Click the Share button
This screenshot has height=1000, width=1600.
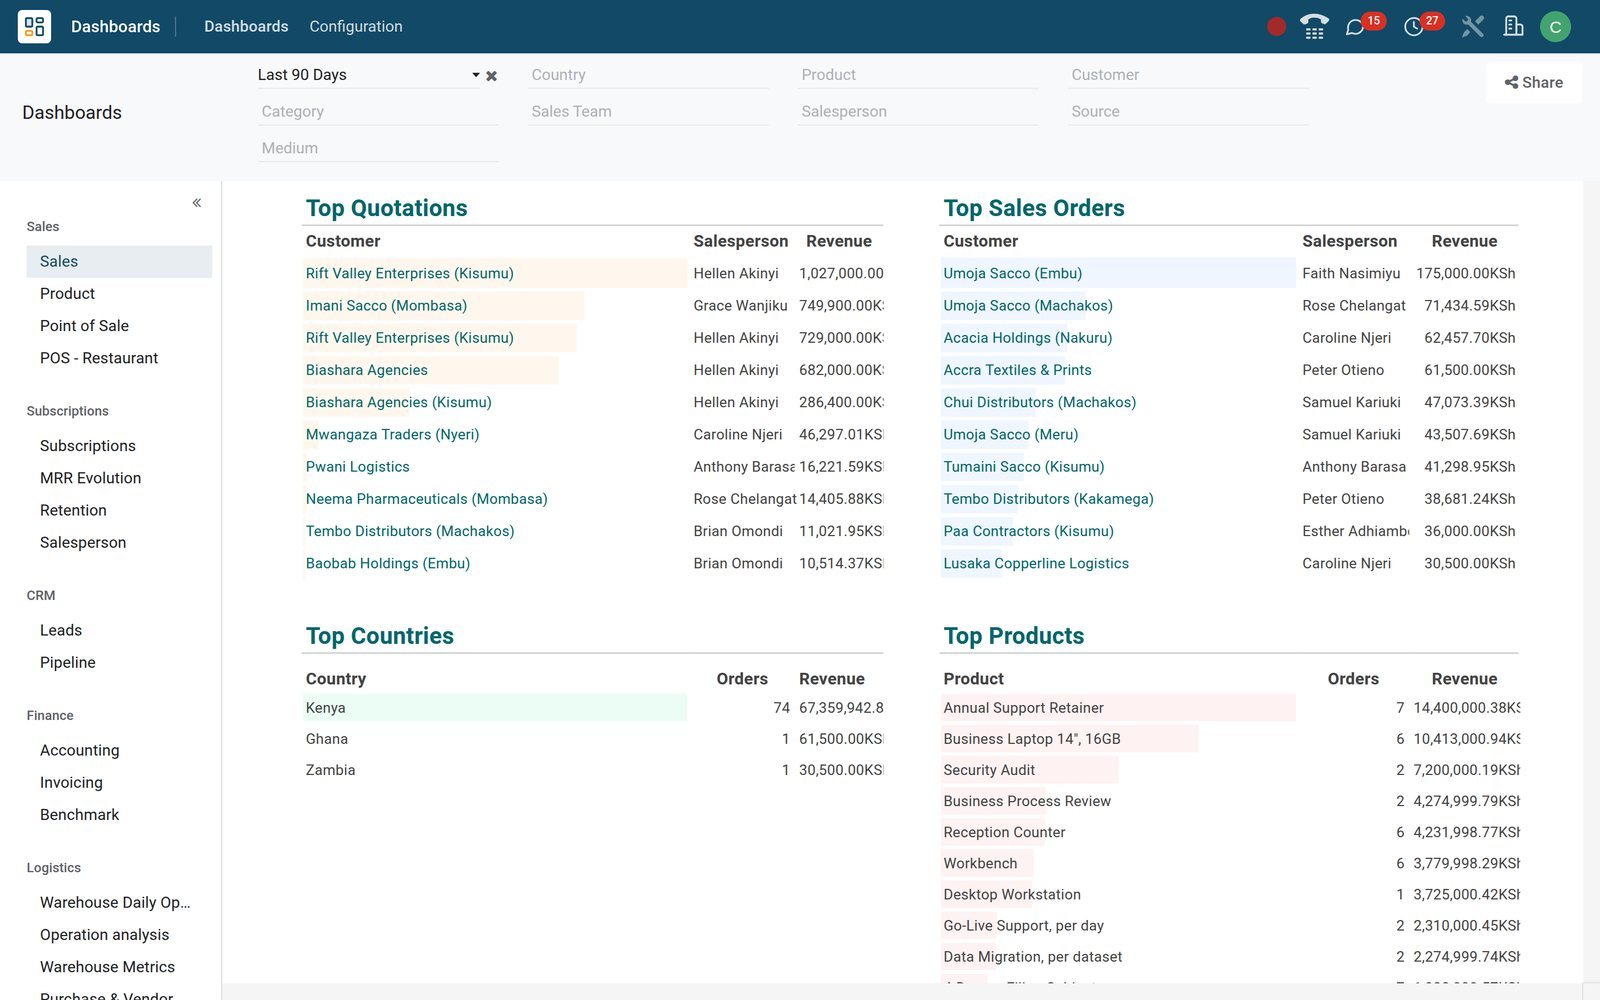point(1534,83)
